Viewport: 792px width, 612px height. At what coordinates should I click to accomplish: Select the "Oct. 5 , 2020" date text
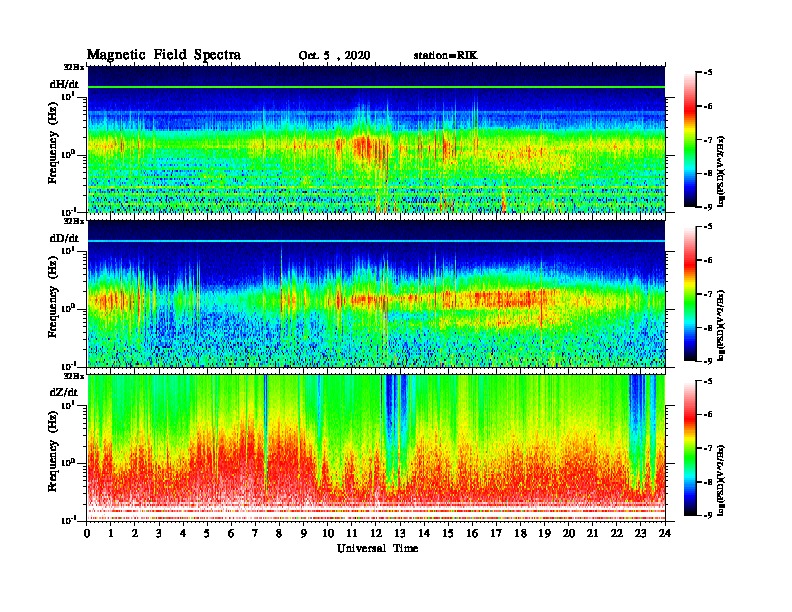[334, 56]
